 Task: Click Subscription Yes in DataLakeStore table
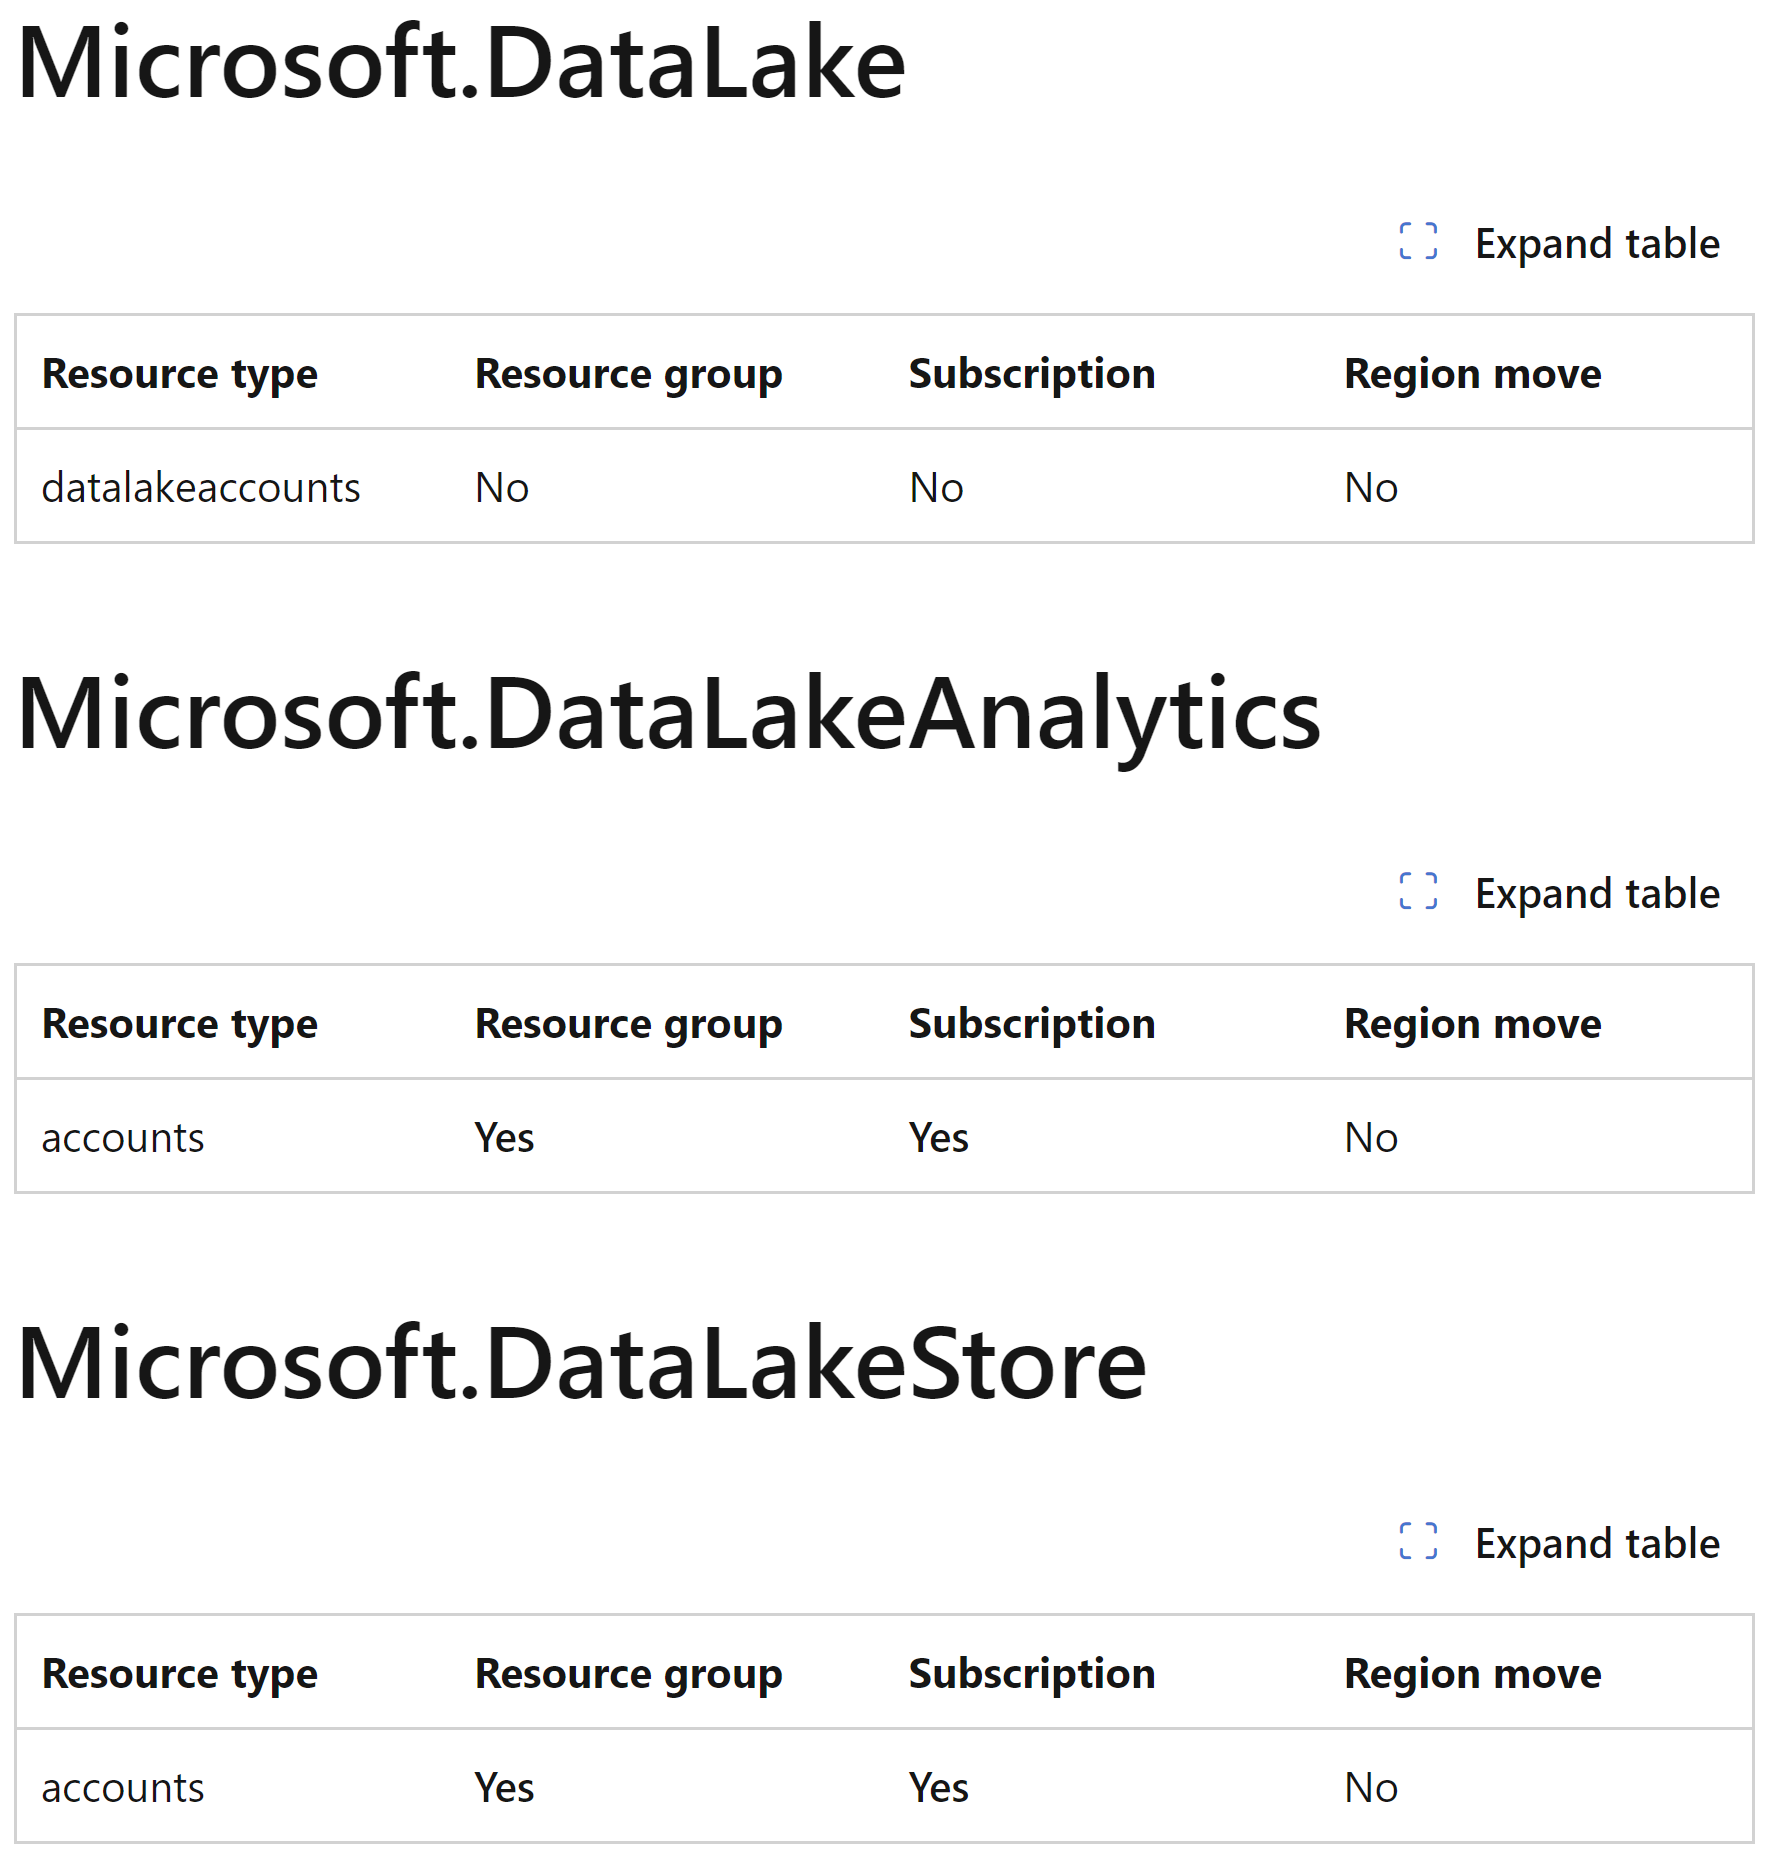click(x=938, y=1788)
